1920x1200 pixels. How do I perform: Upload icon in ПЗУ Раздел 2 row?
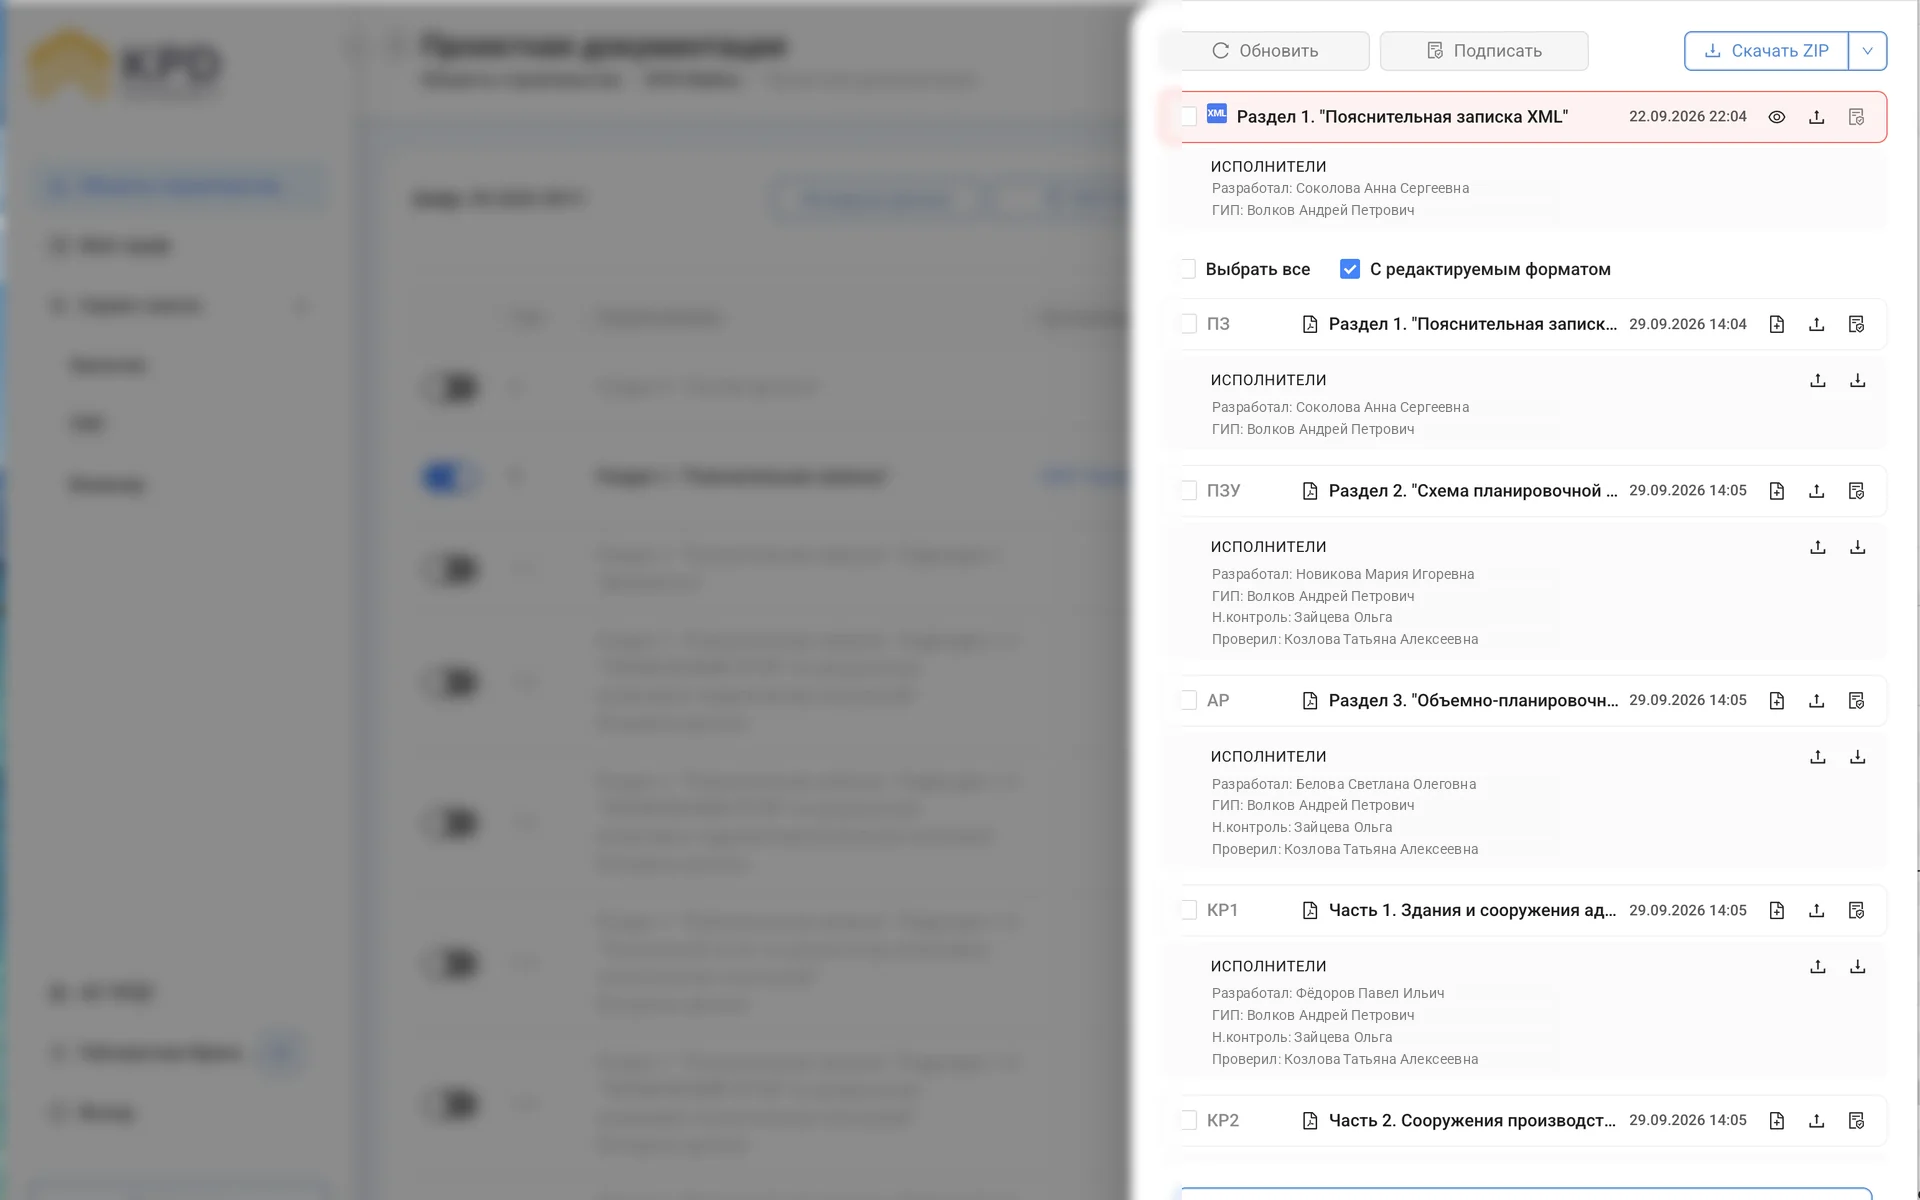click(x=1816, y=491)
